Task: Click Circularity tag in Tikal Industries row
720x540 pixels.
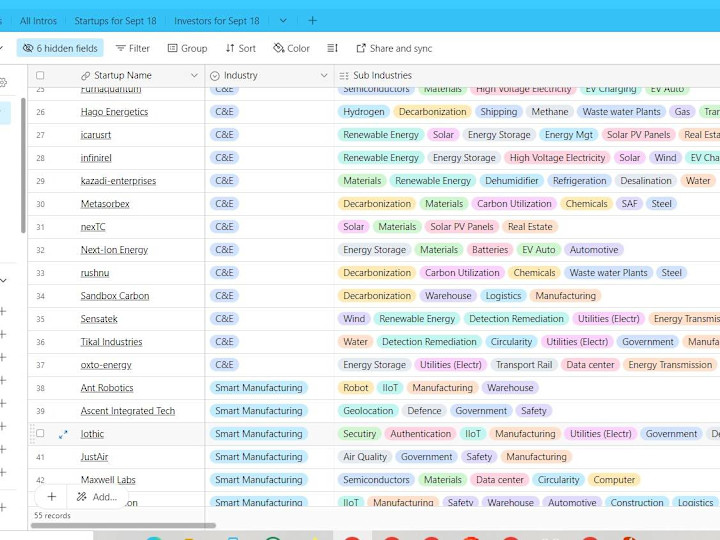Action: pos(511,342)
